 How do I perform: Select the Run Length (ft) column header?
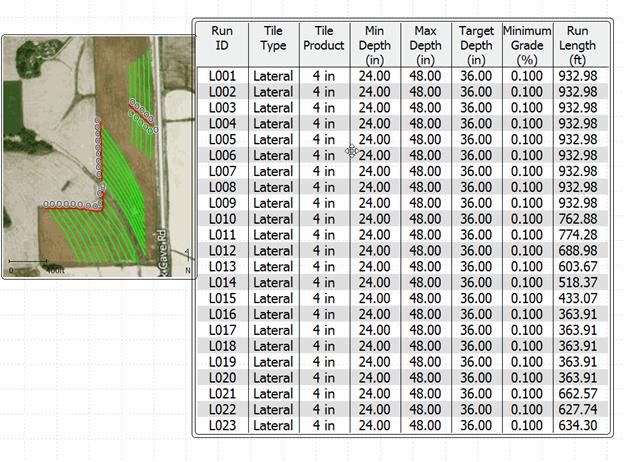click(578, 45)
